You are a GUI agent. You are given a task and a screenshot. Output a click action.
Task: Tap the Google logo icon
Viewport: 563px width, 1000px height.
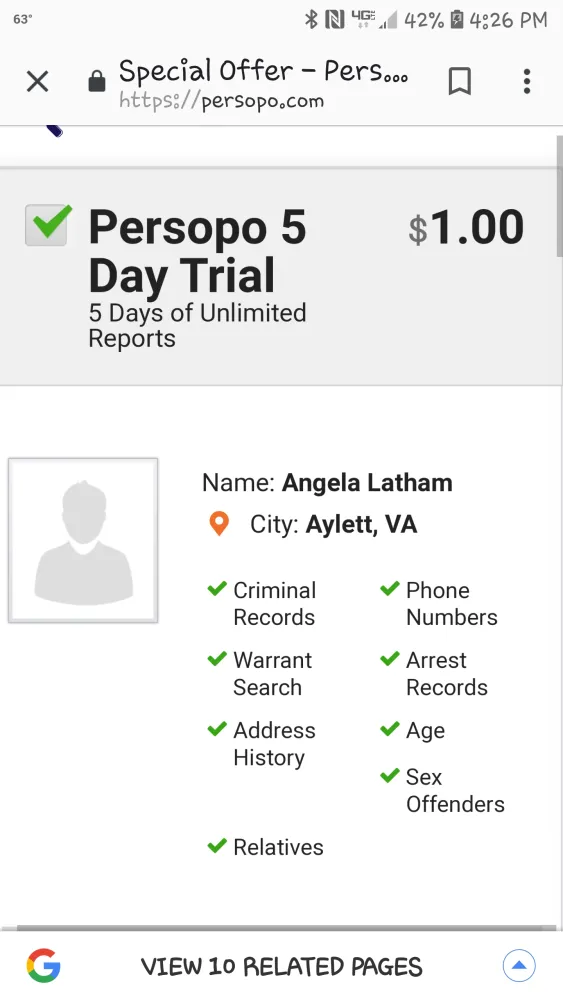(x=43, y=966)
